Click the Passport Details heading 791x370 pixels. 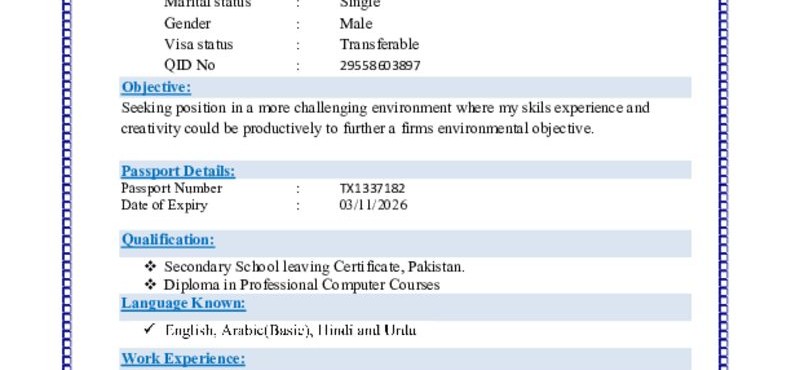[178, 171]
